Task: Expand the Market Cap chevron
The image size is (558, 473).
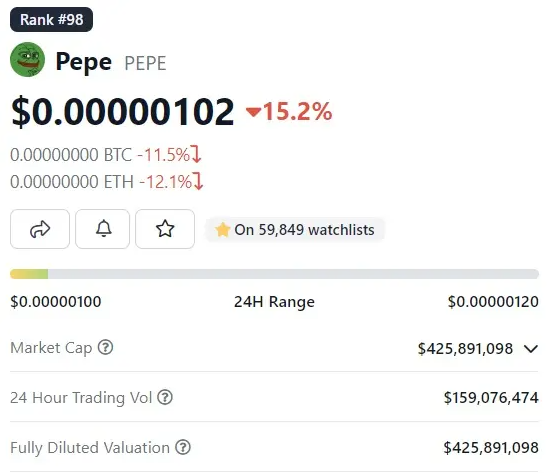Action: pos(531,348)
